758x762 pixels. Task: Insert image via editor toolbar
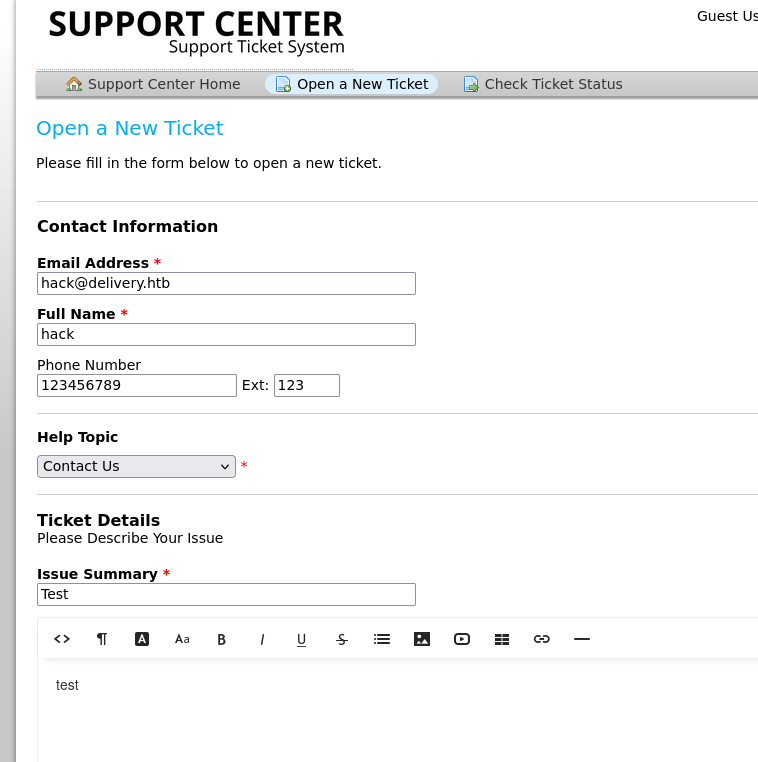pyautogui.click(x=422, y=639)
